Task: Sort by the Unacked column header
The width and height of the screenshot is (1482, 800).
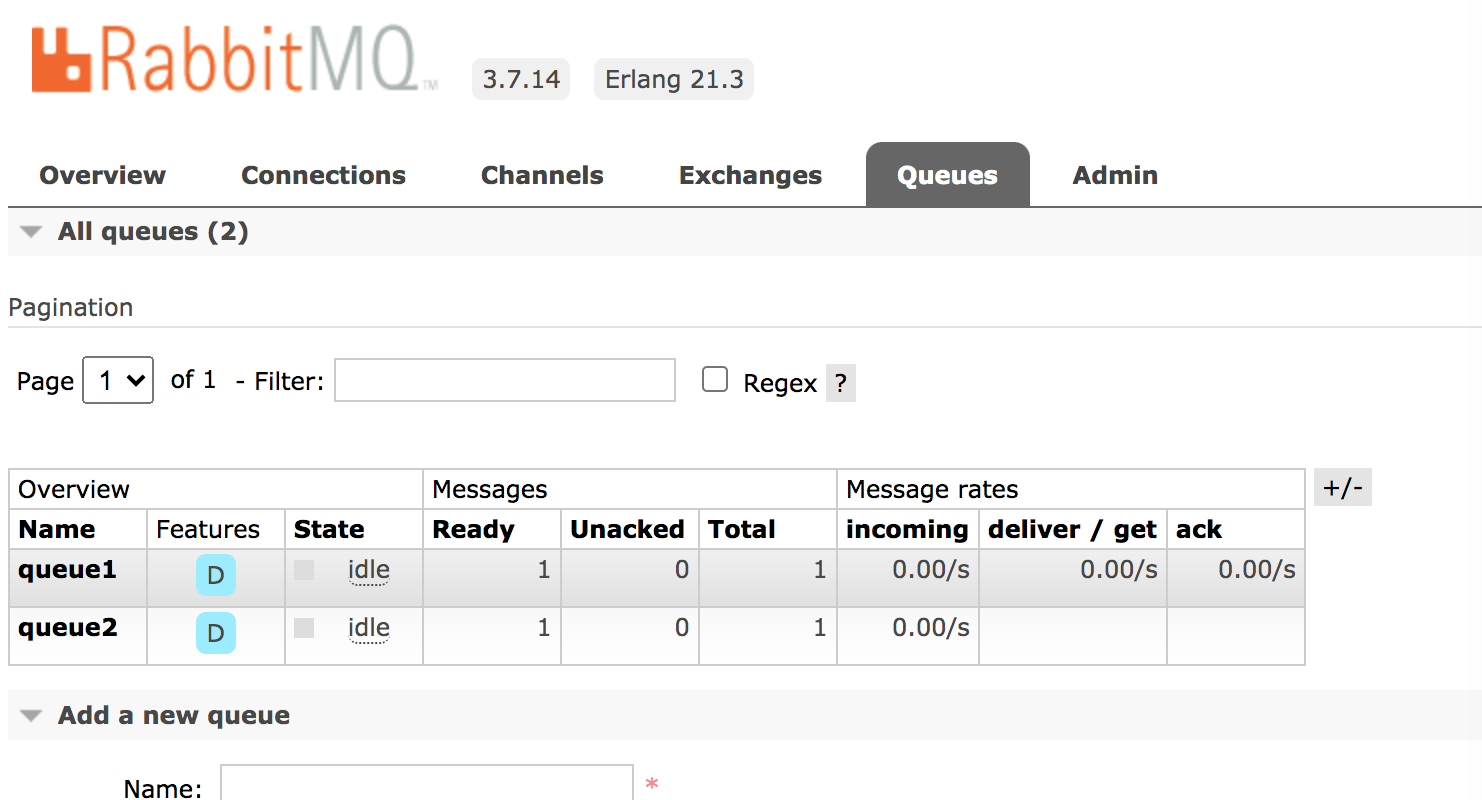Action: 627,529
